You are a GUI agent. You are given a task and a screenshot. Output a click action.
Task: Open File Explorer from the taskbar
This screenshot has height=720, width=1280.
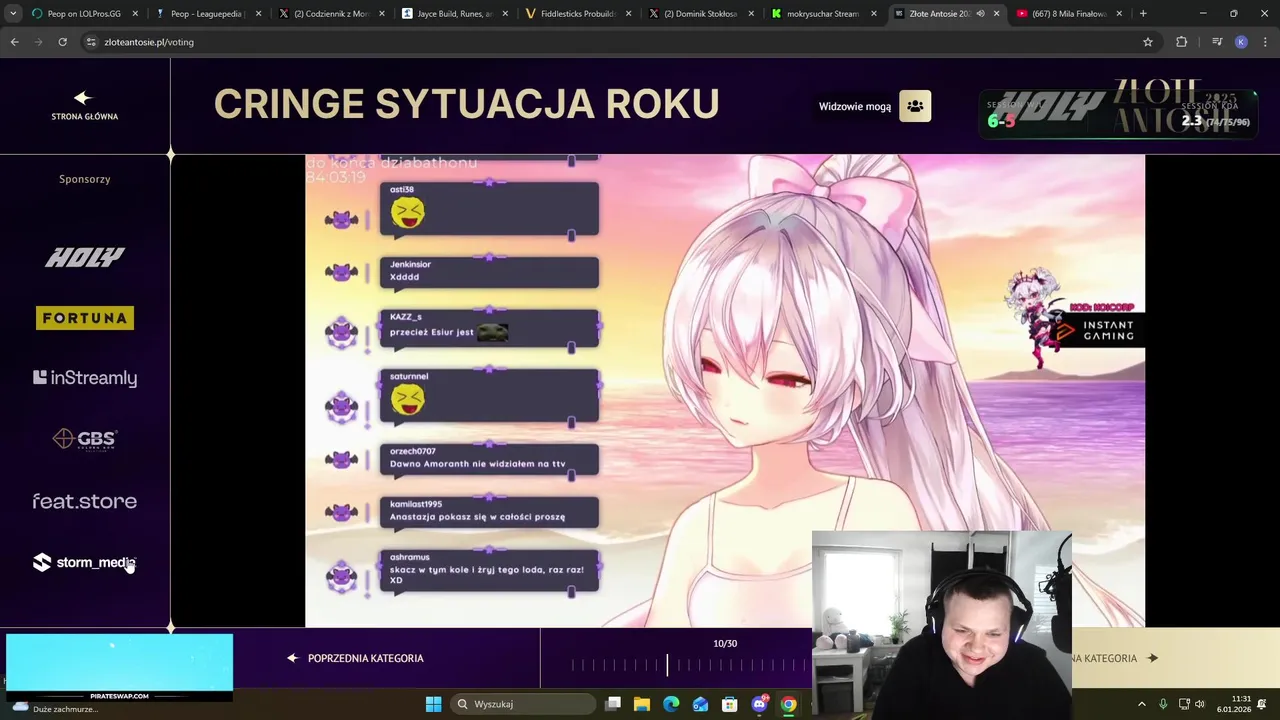click(x=642, y=704)
